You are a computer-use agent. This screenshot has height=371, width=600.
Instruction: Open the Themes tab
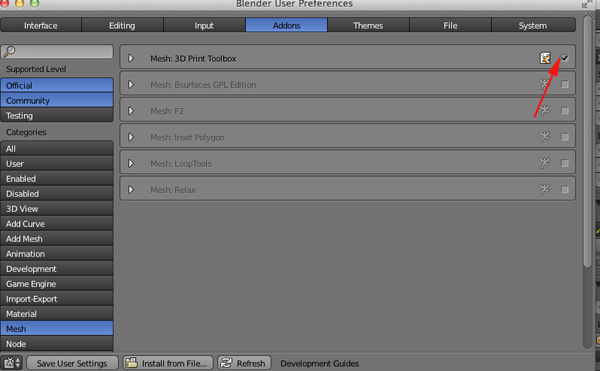pyautogui.click(x=368, y=25)
